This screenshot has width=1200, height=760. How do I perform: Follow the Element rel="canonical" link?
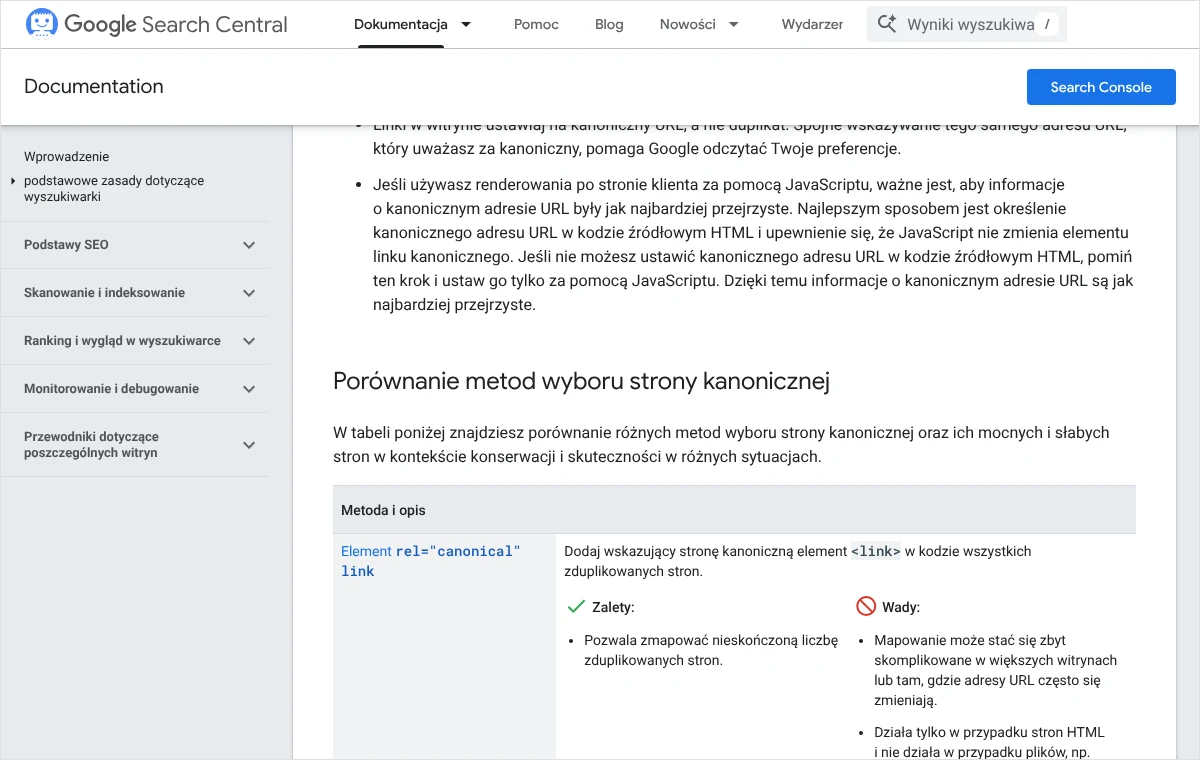431,561
